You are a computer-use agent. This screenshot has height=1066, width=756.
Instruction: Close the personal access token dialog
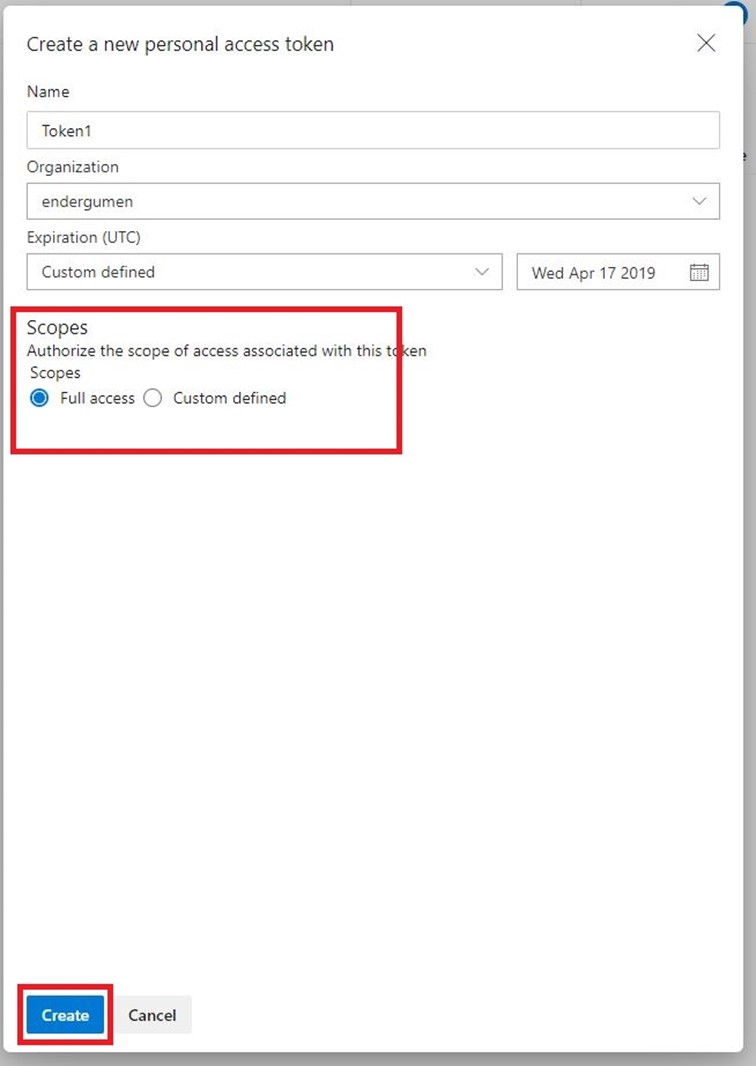(706, 43)
